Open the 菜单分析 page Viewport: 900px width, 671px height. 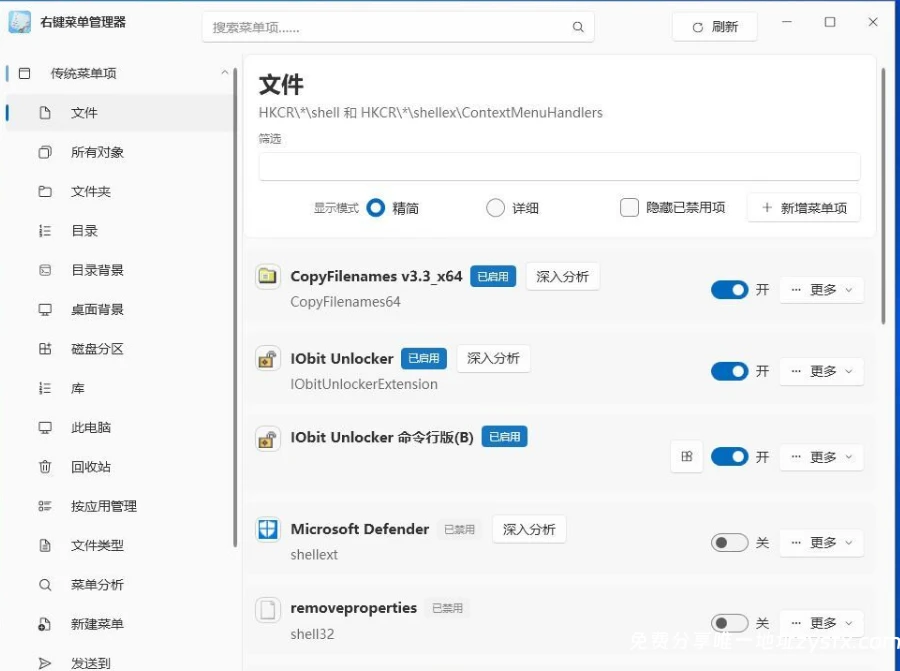[x=121, y=584]
